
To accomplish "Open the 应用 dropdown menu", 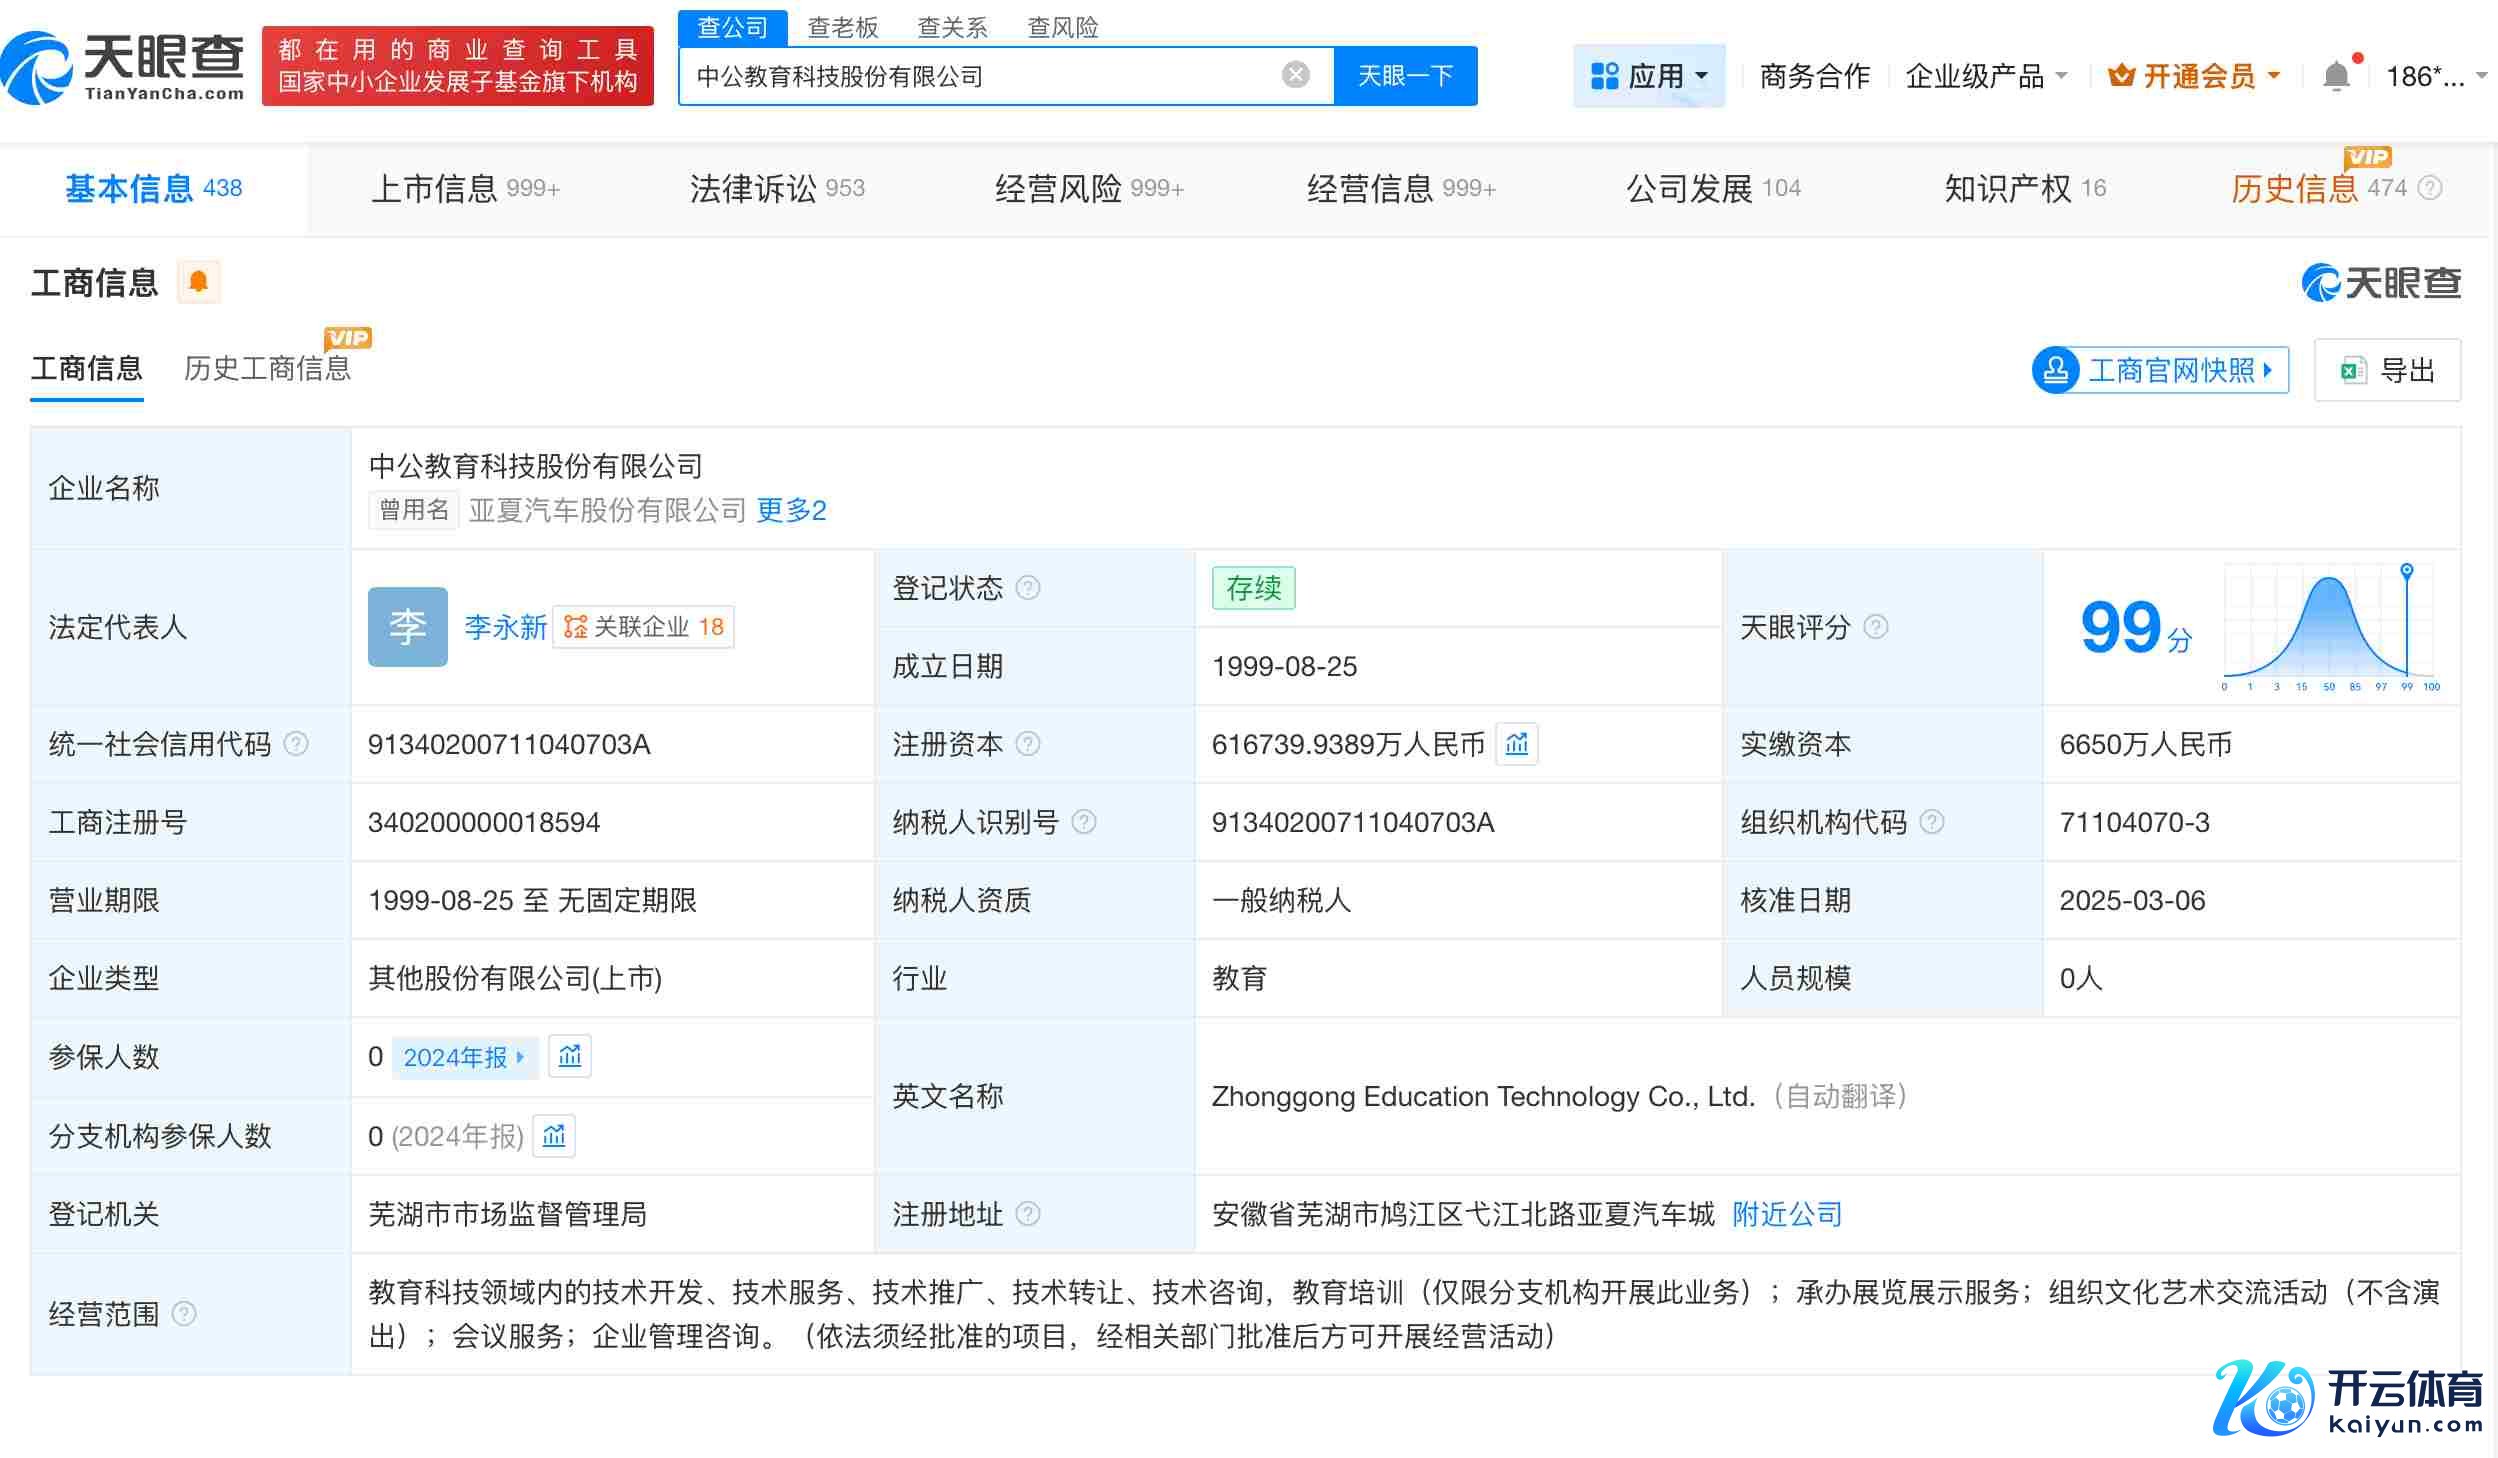I will pos(1649,76).
